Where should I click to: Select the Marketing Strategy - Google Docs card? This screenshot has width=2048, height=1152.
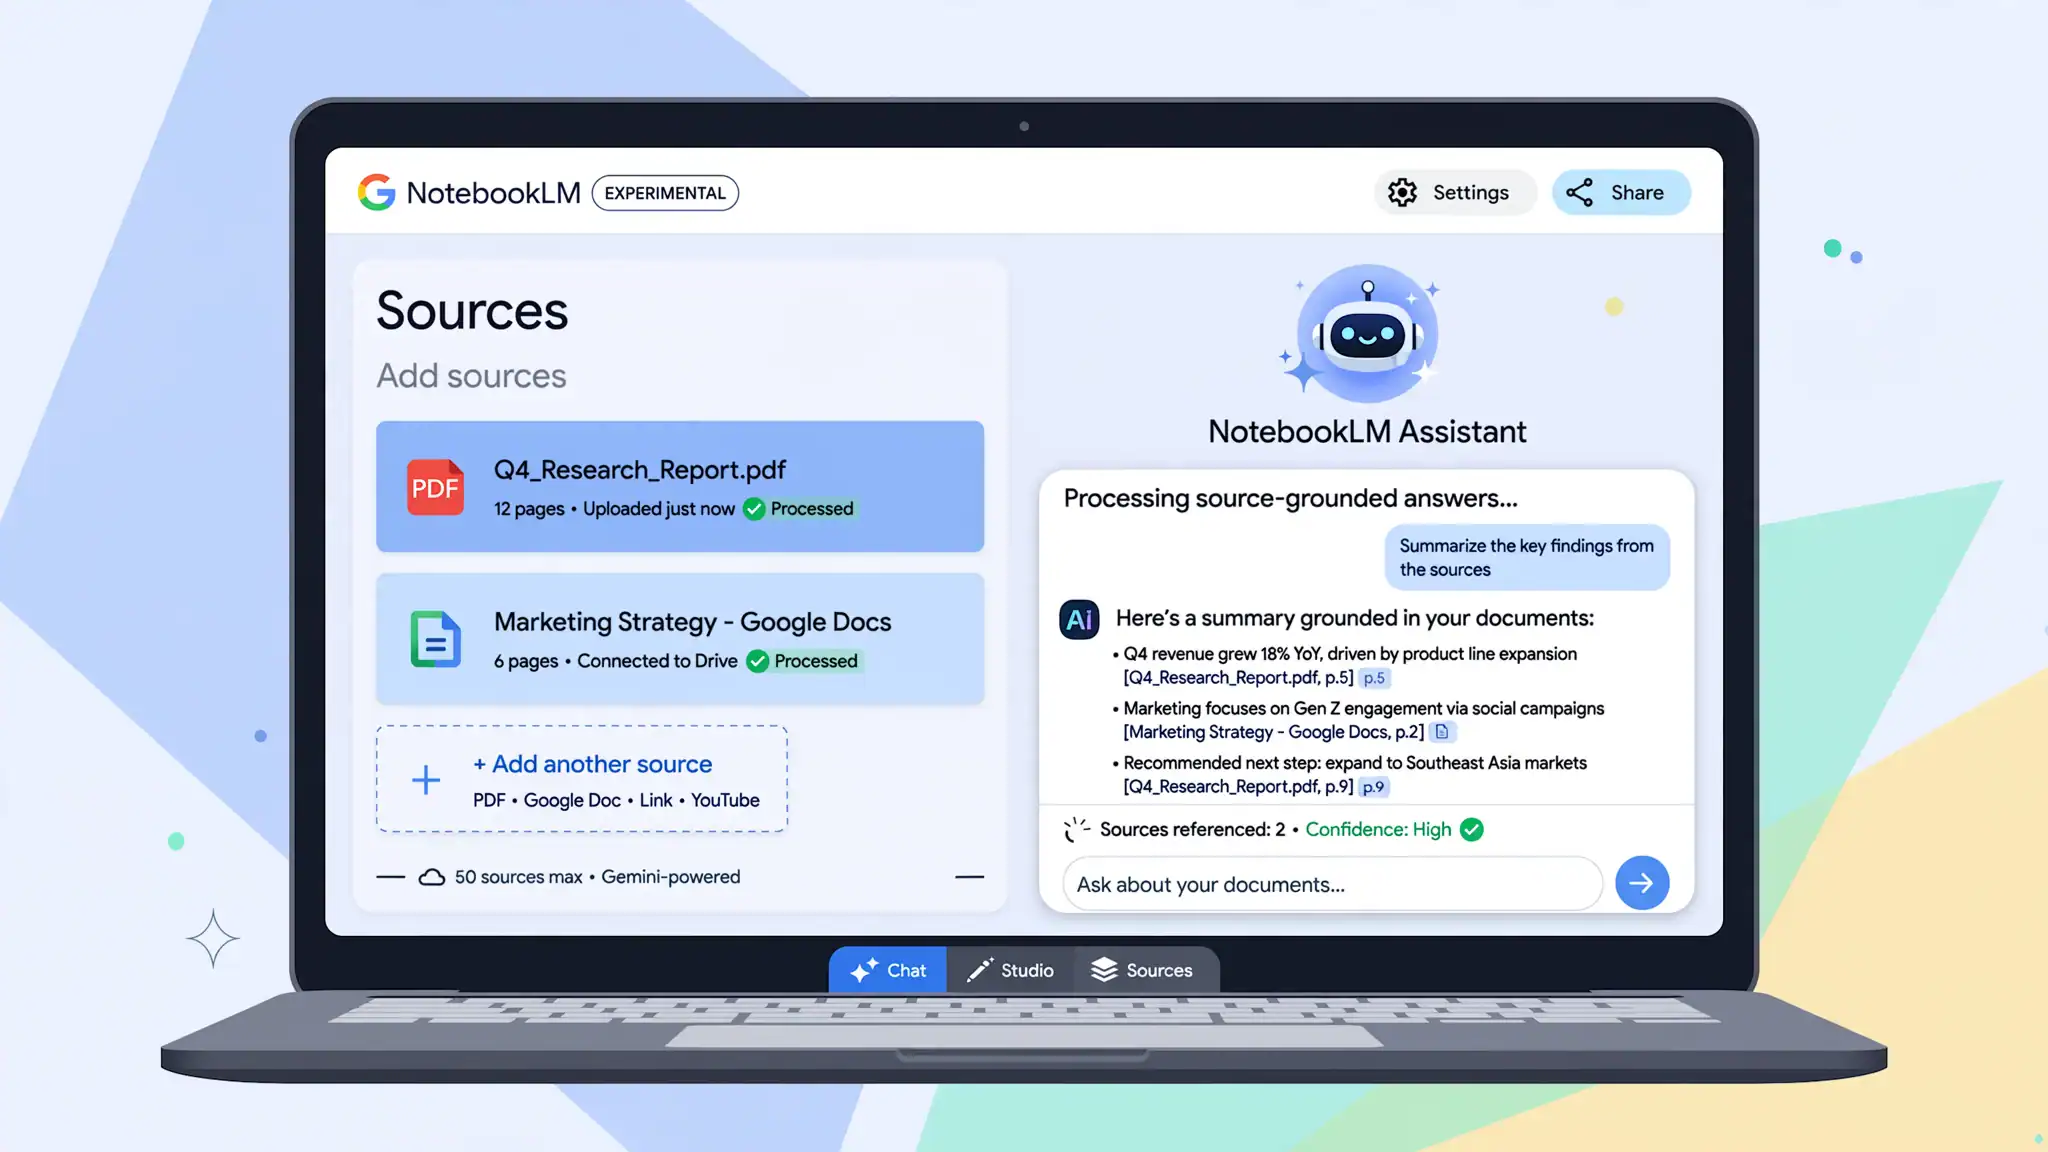pos(680,639)
